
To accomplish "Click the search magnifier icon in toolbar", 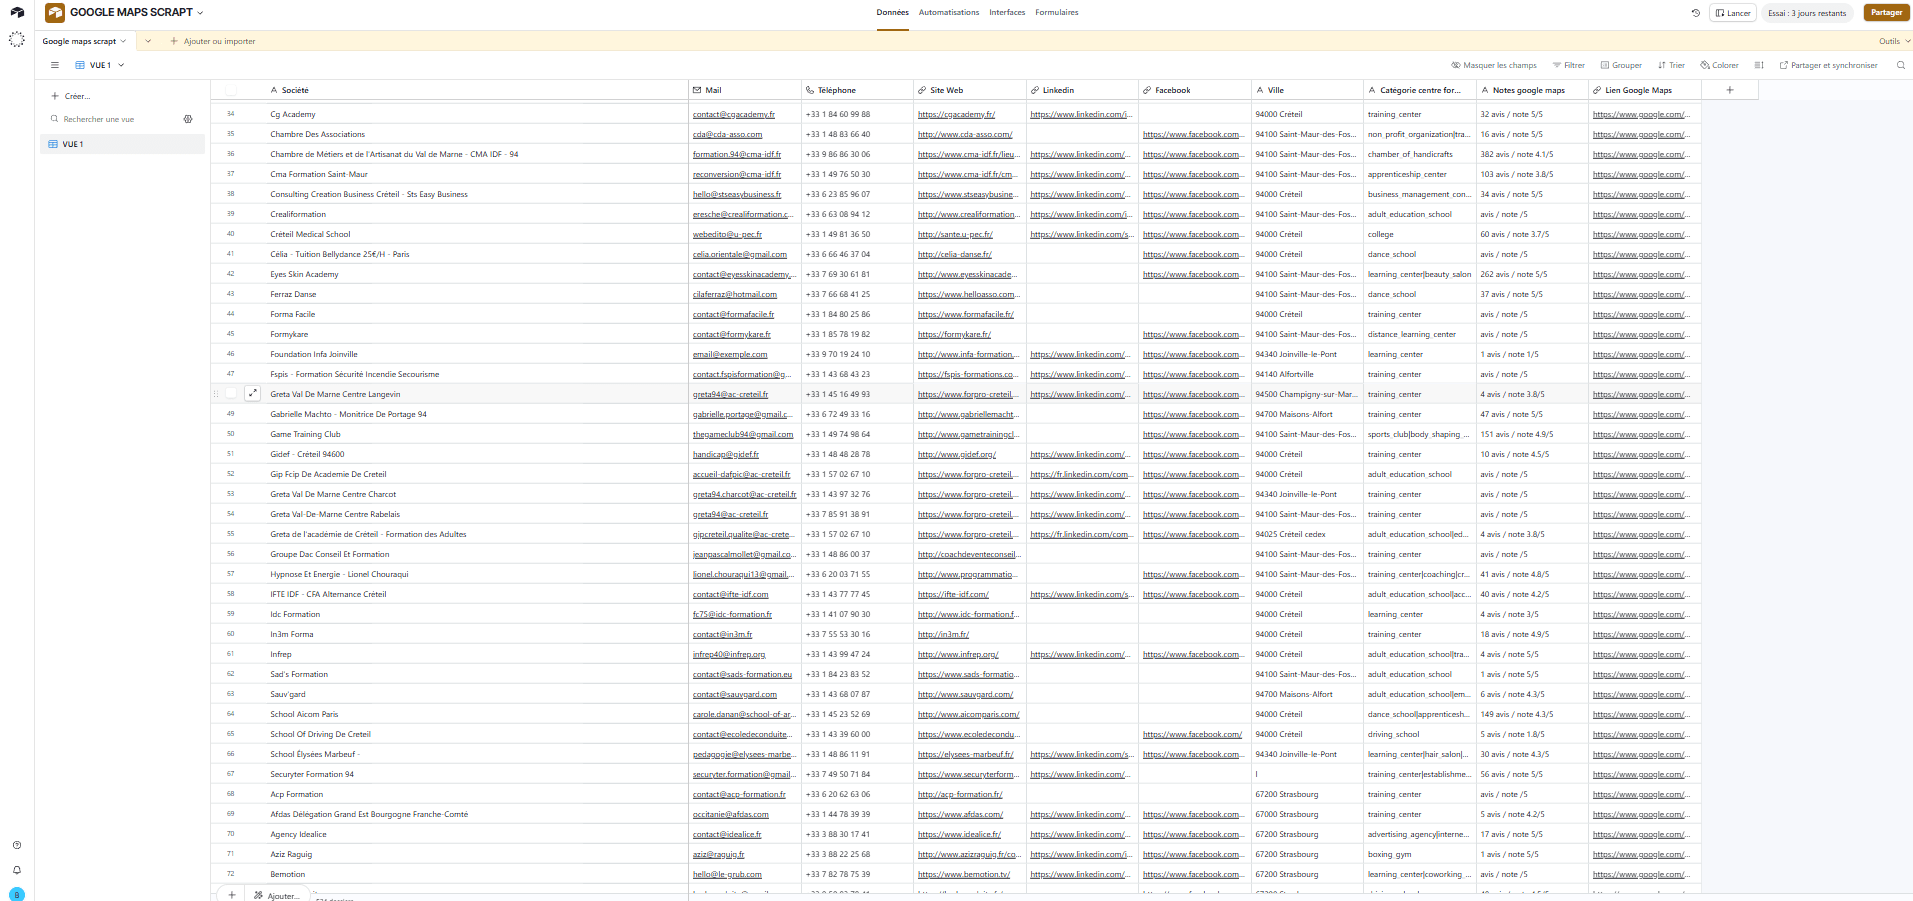I will [1901, 65].
